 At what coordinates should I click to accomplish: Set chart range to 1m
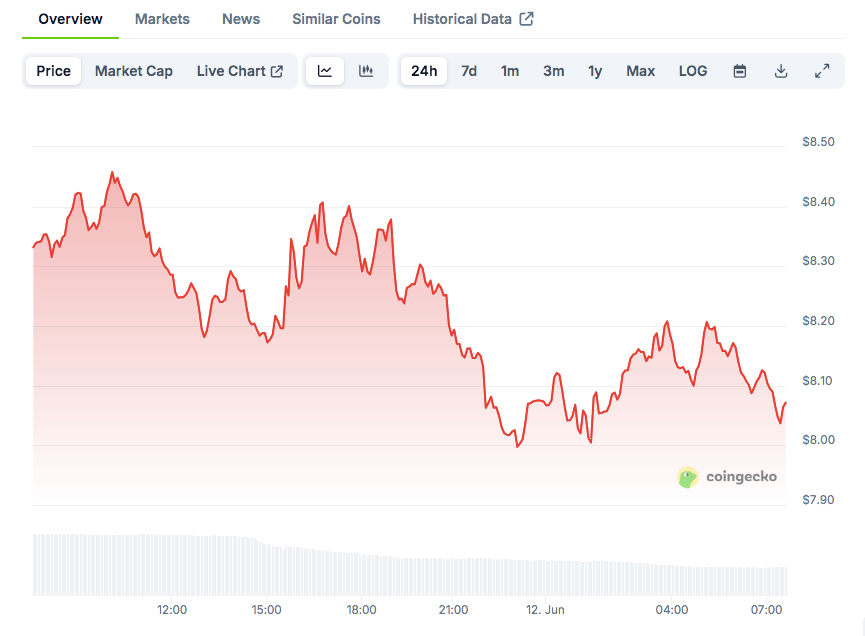click(510, 71)
